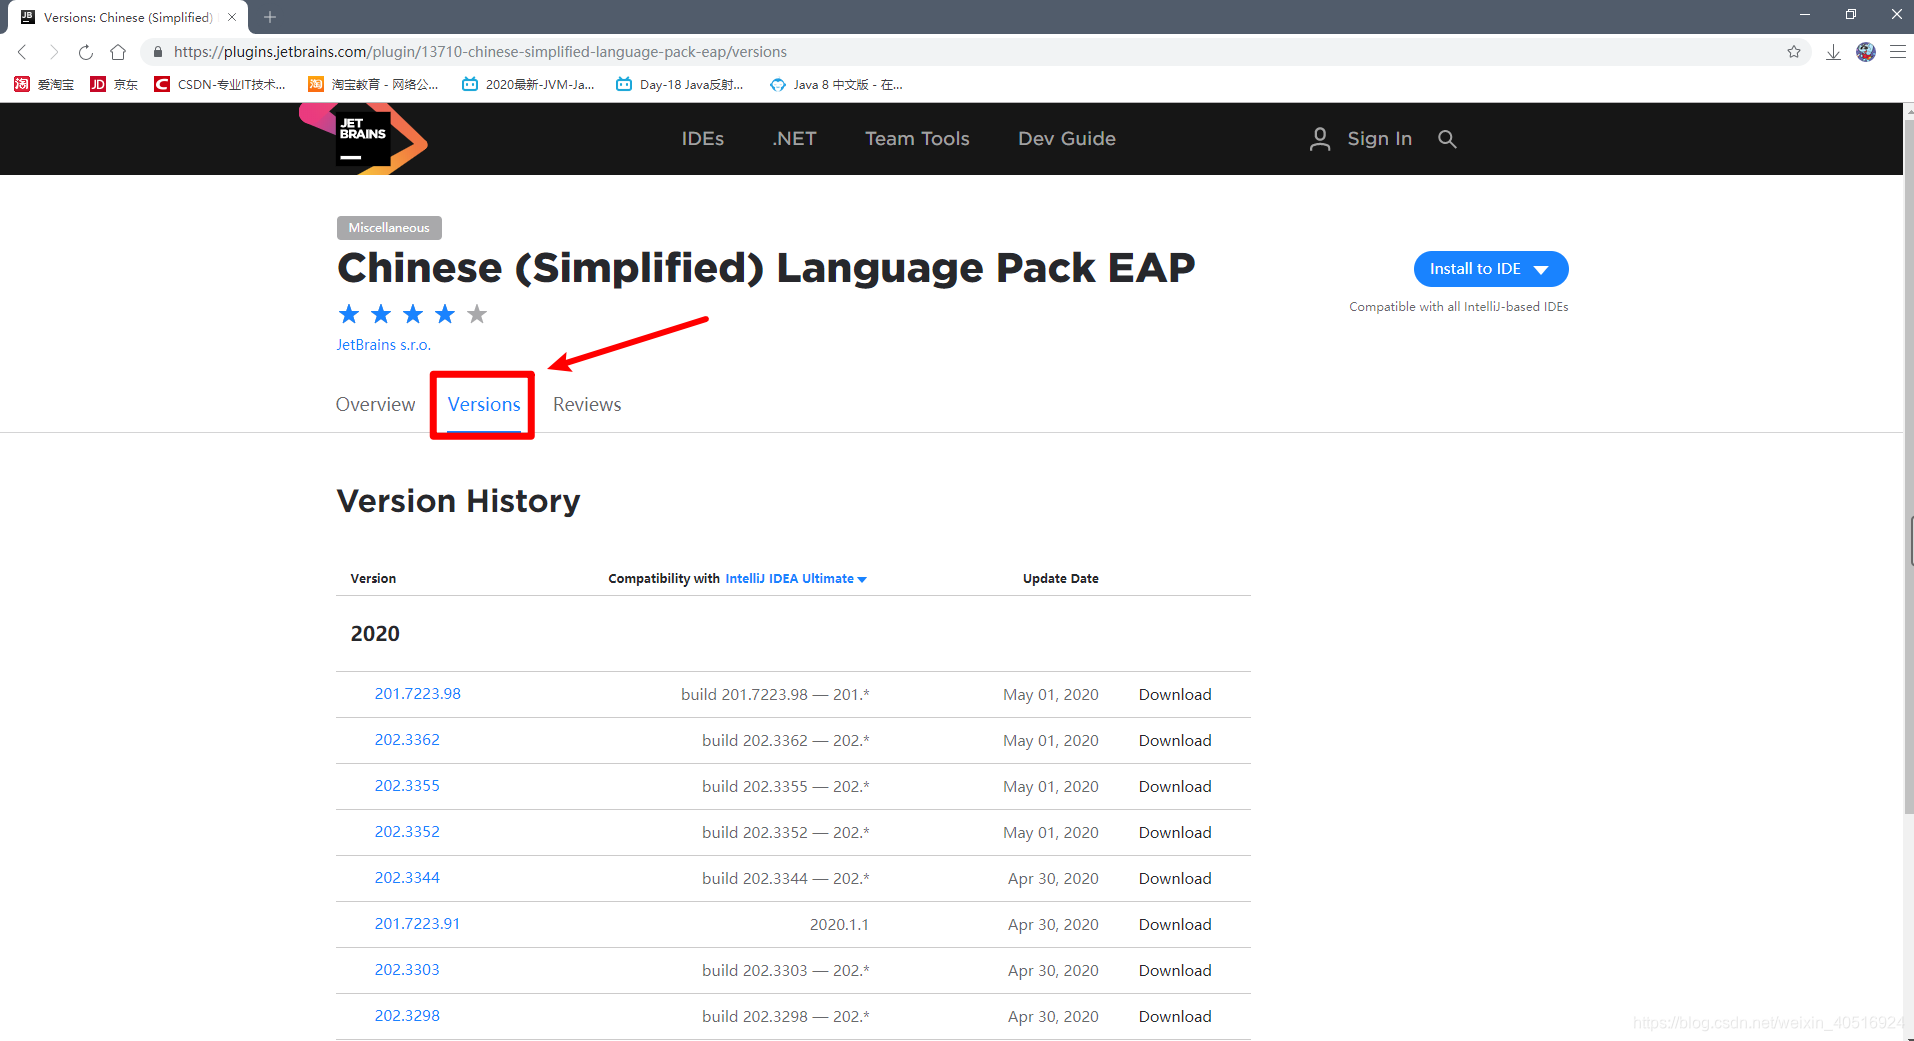This screenshot has height=1041, width=1914.
Task: Open the IDEs menu
Action: pyautogui.click(x=703, y=139)
